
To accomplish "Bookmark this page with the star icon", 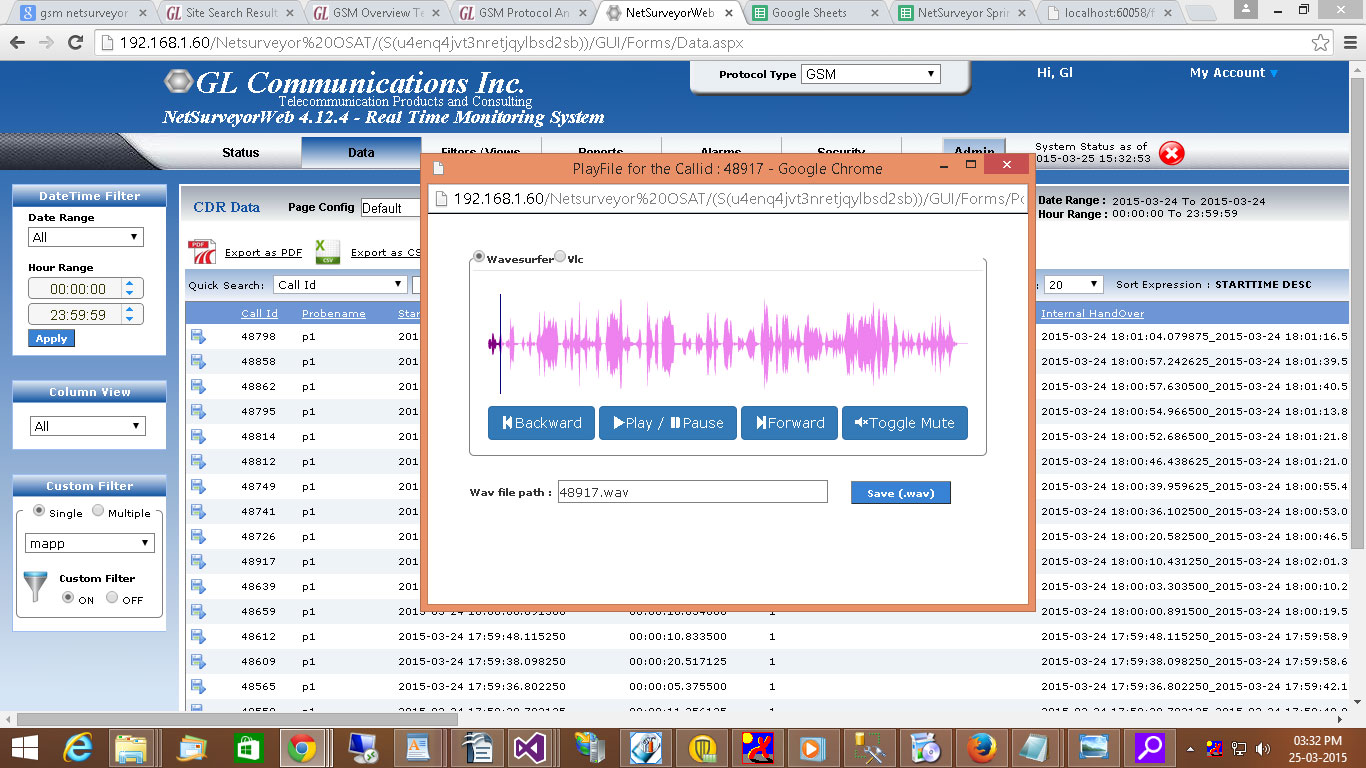I will (1321, 43).
